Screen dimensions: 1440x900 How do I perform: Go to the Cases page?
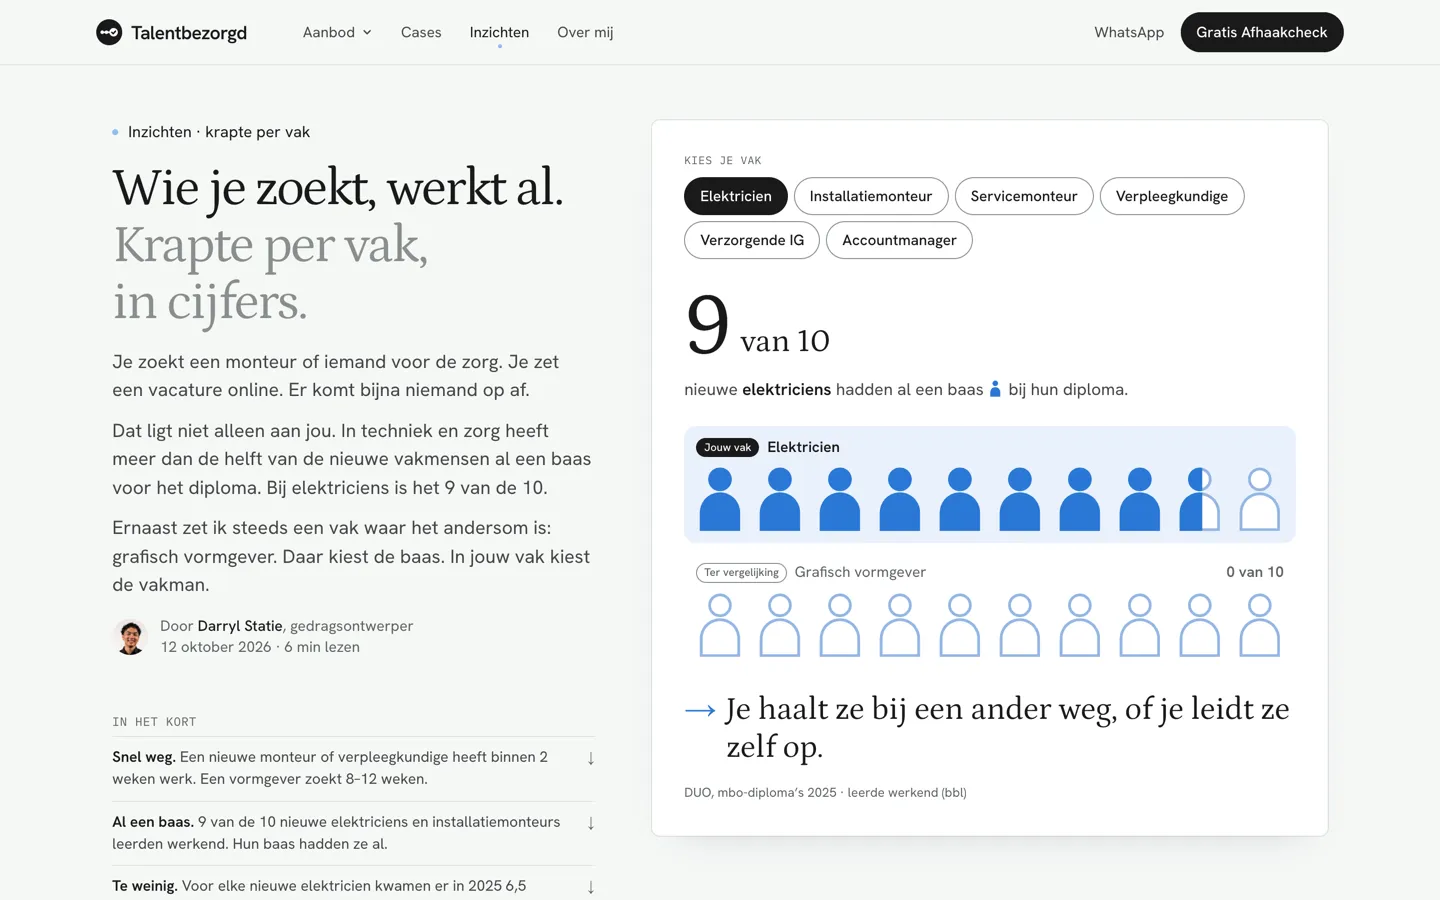click(421, 32)
